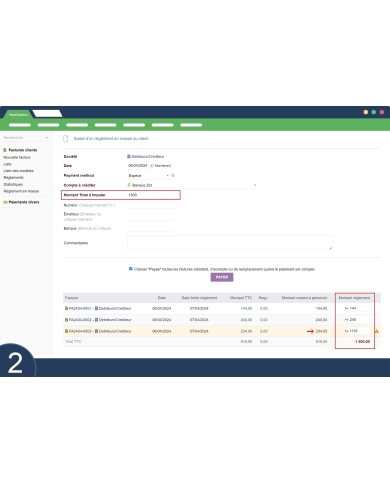This screenshot has height=484, width=390.
Task: Click the Date field showing 06/04/2024
Action: coord(138,165)
